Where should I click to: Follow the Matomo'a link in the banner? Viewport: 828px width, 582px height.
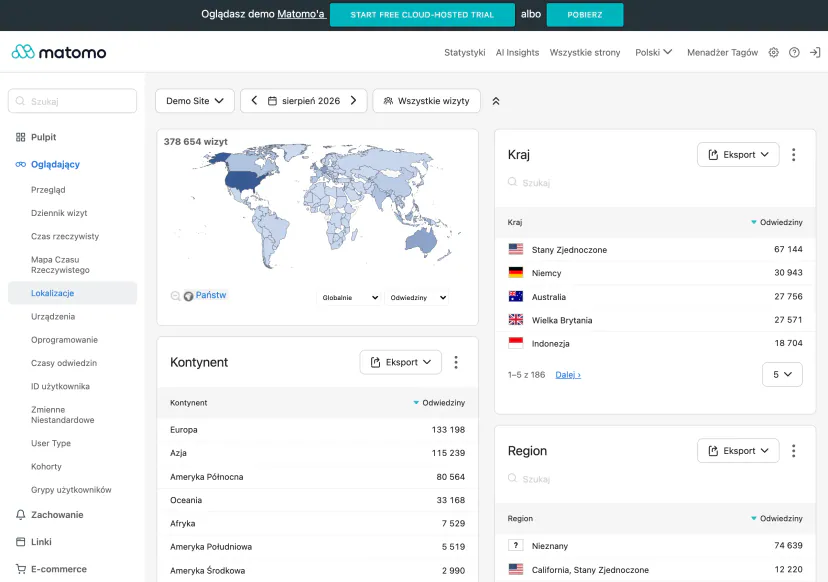pos(301,14)
